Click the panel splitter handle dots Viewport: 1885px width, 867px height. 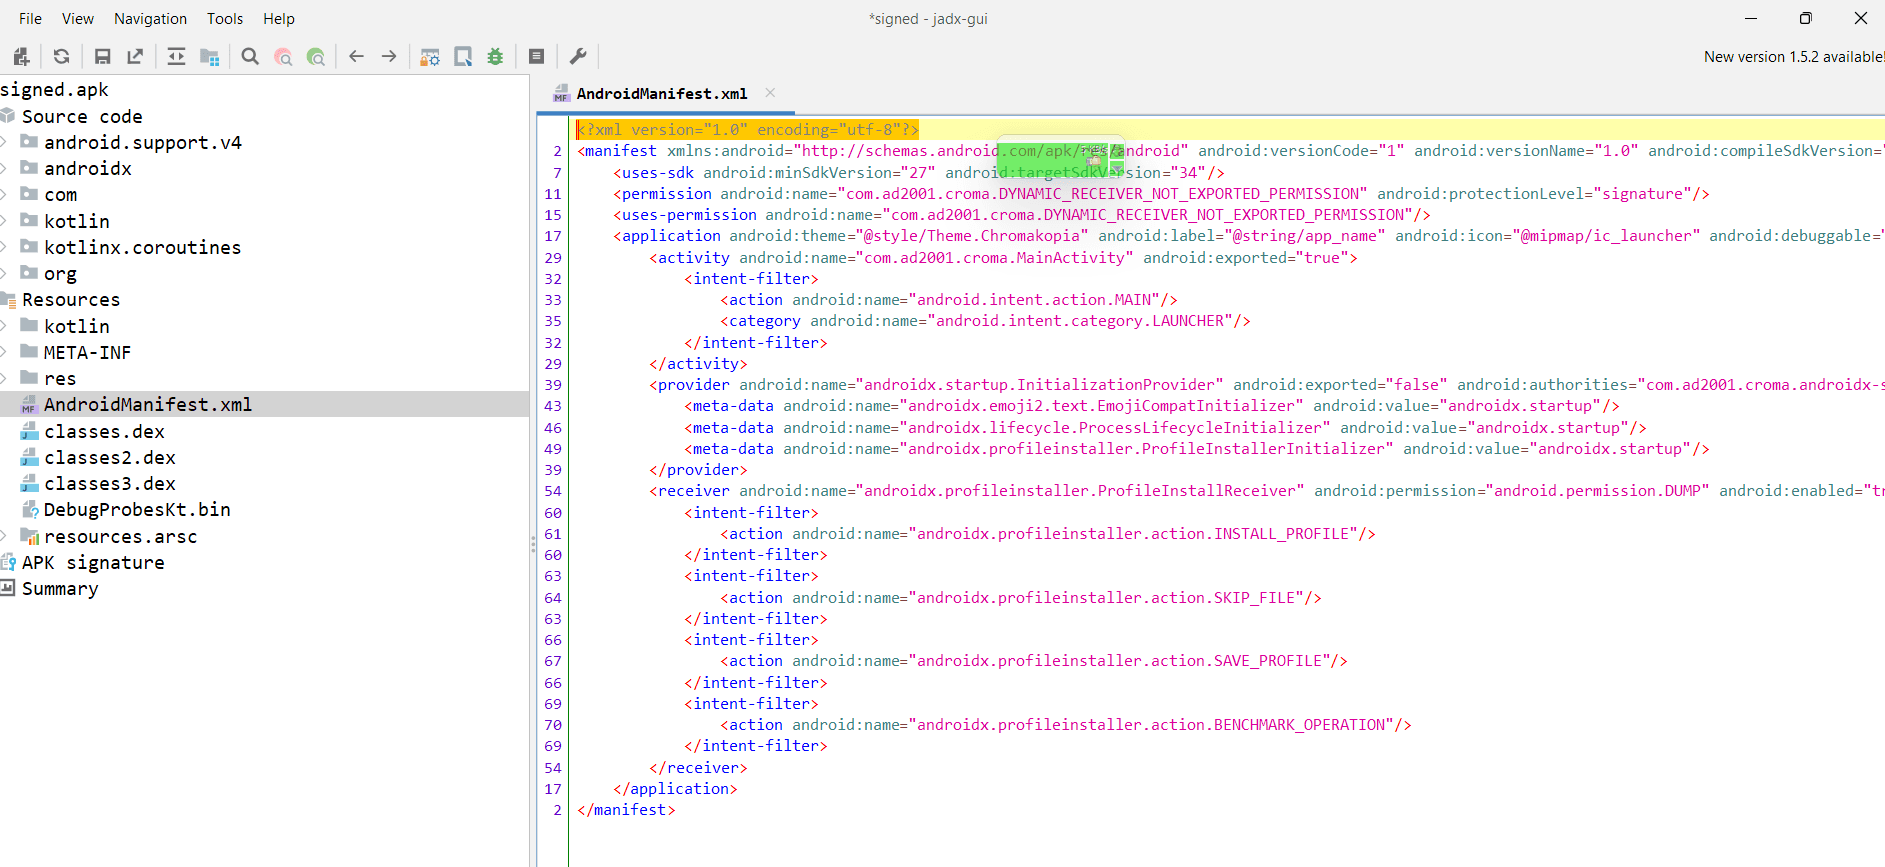[533, 545]
